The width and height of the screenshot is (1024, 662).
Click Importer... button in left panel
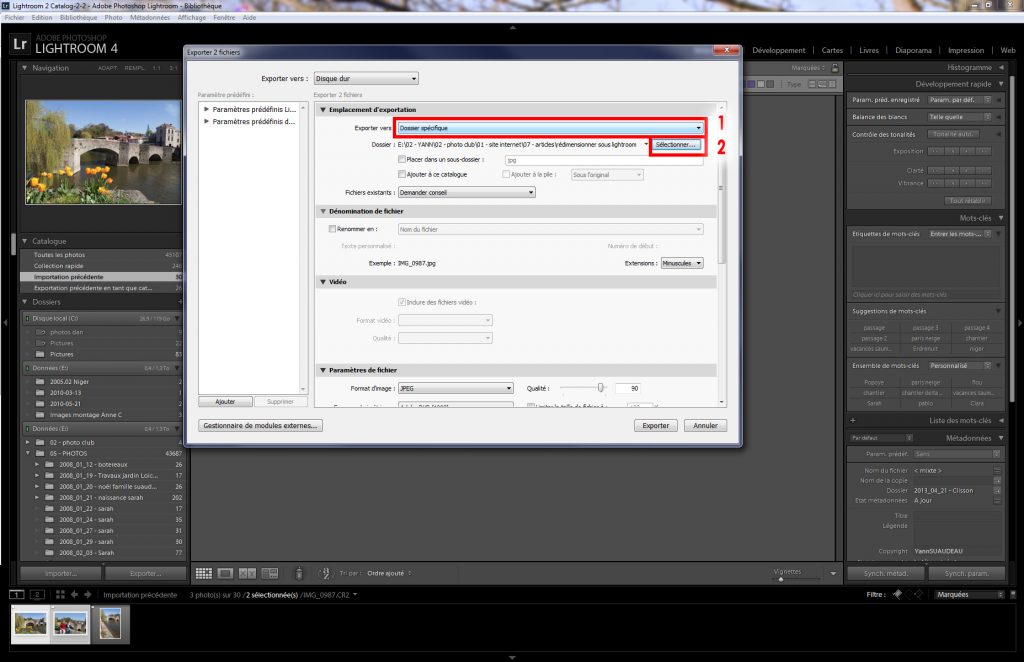tap(61, 573)
